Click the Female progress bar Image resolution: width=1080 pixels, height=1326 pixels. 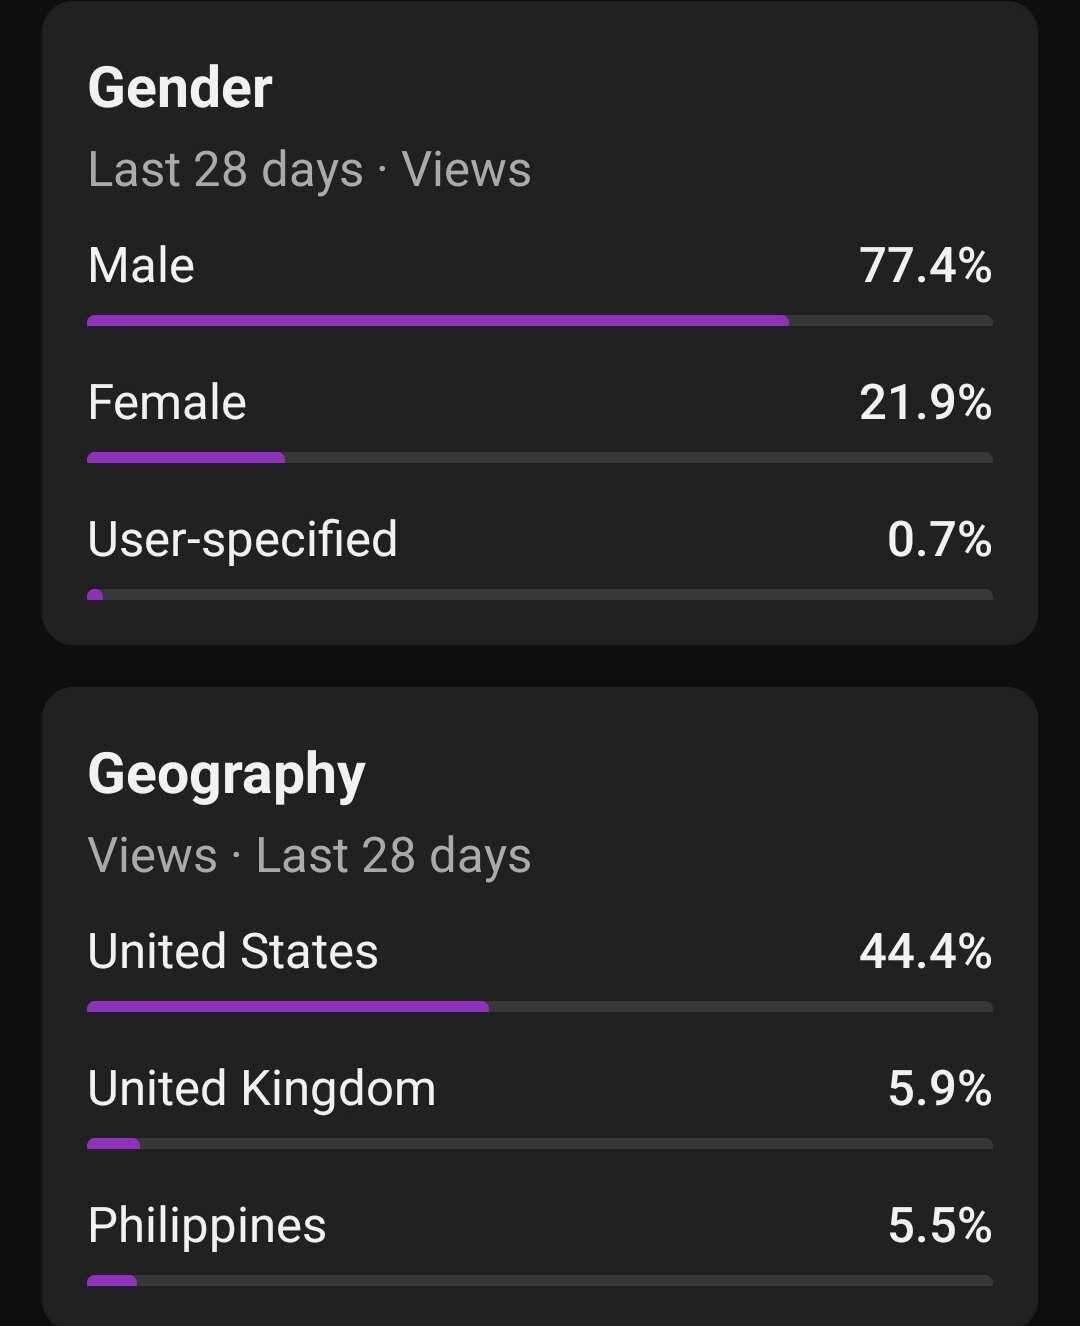[x=186, y=458]
